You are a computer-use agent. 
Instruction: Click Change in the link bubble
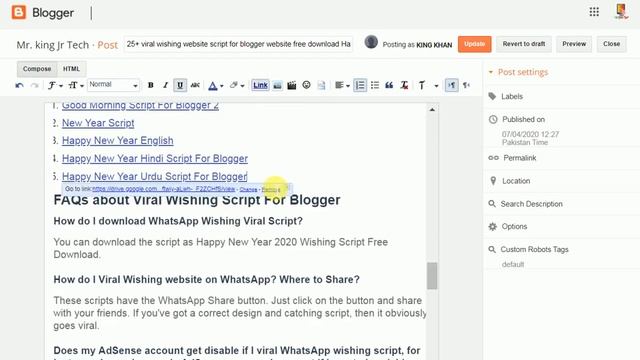(249, 189)
